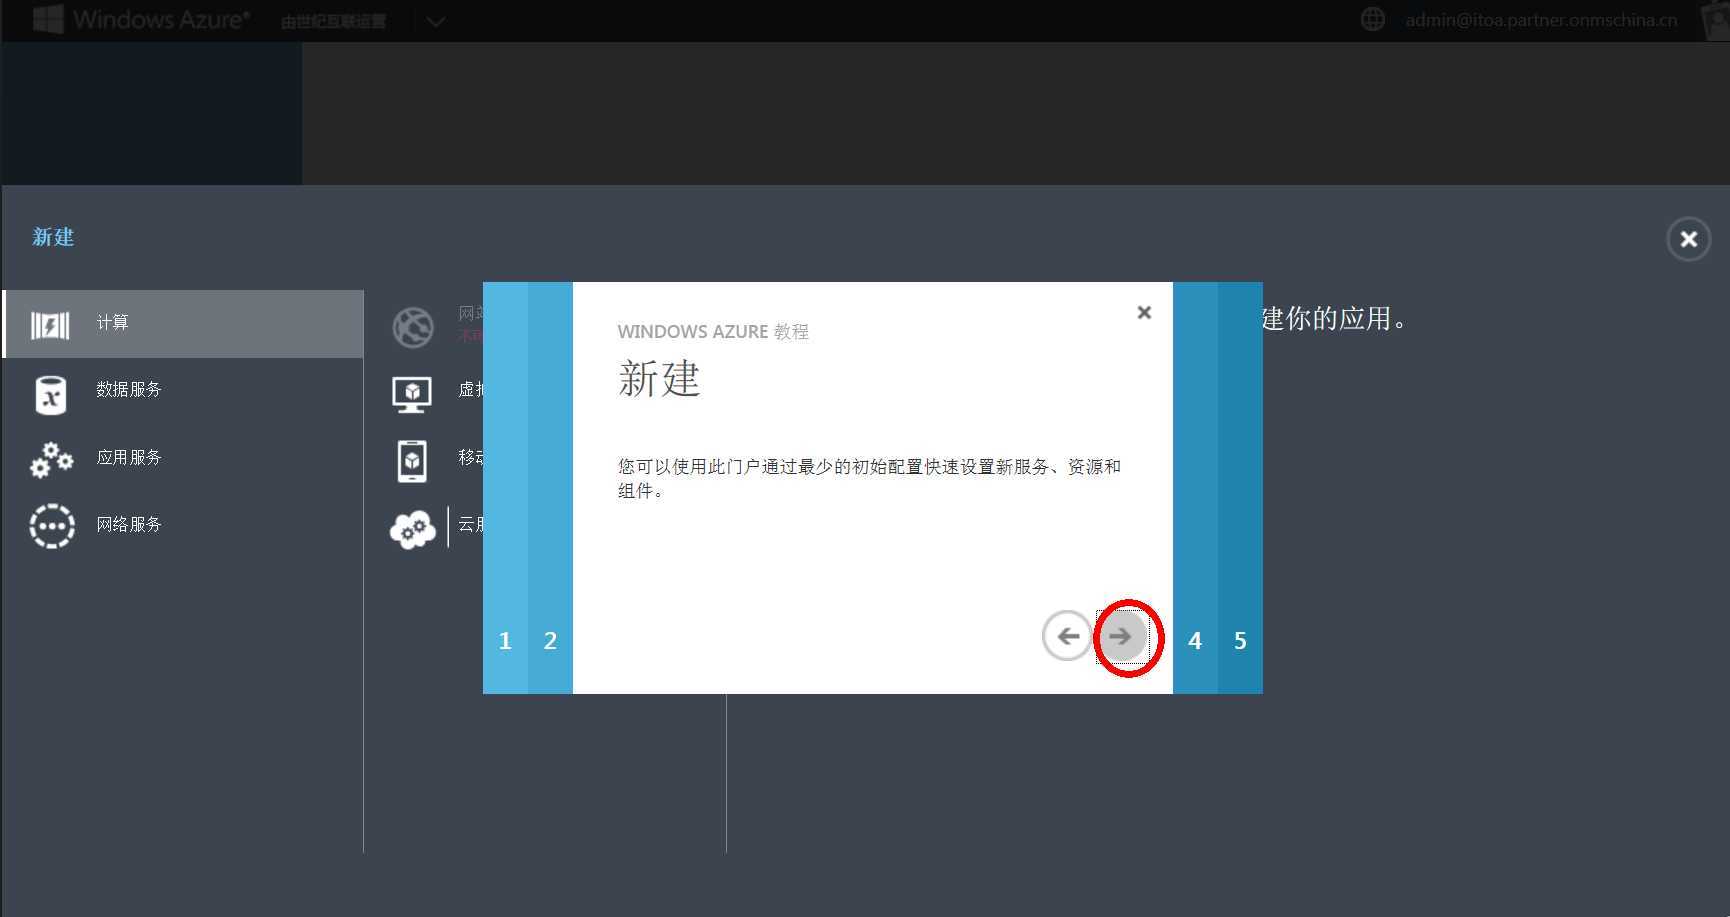
Task: Click the WINDOWS AZURE 教程 label
Action: (x=713, y=332)
